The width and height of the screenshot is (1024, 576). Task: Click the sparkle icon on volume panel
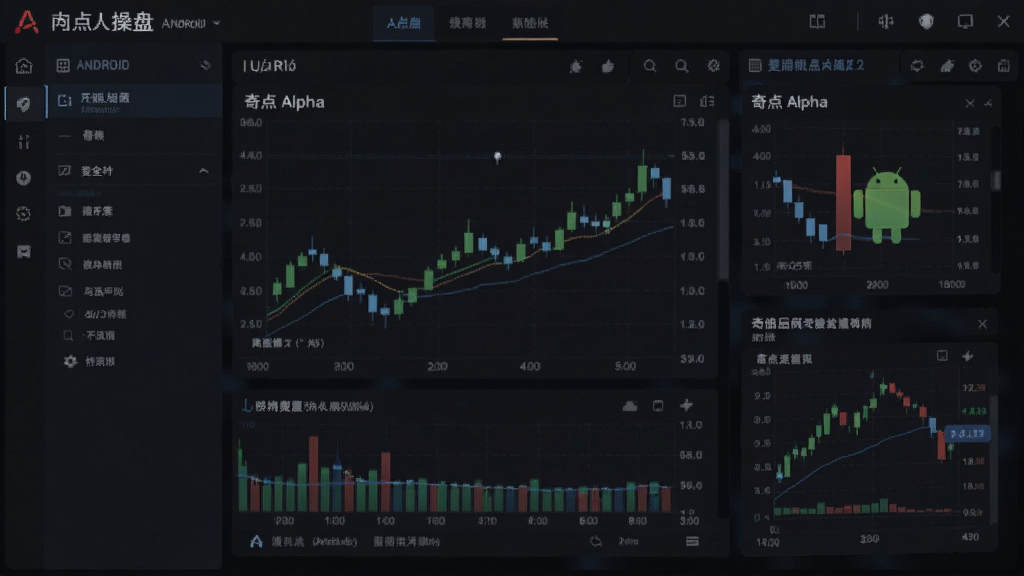coord(686,406)
